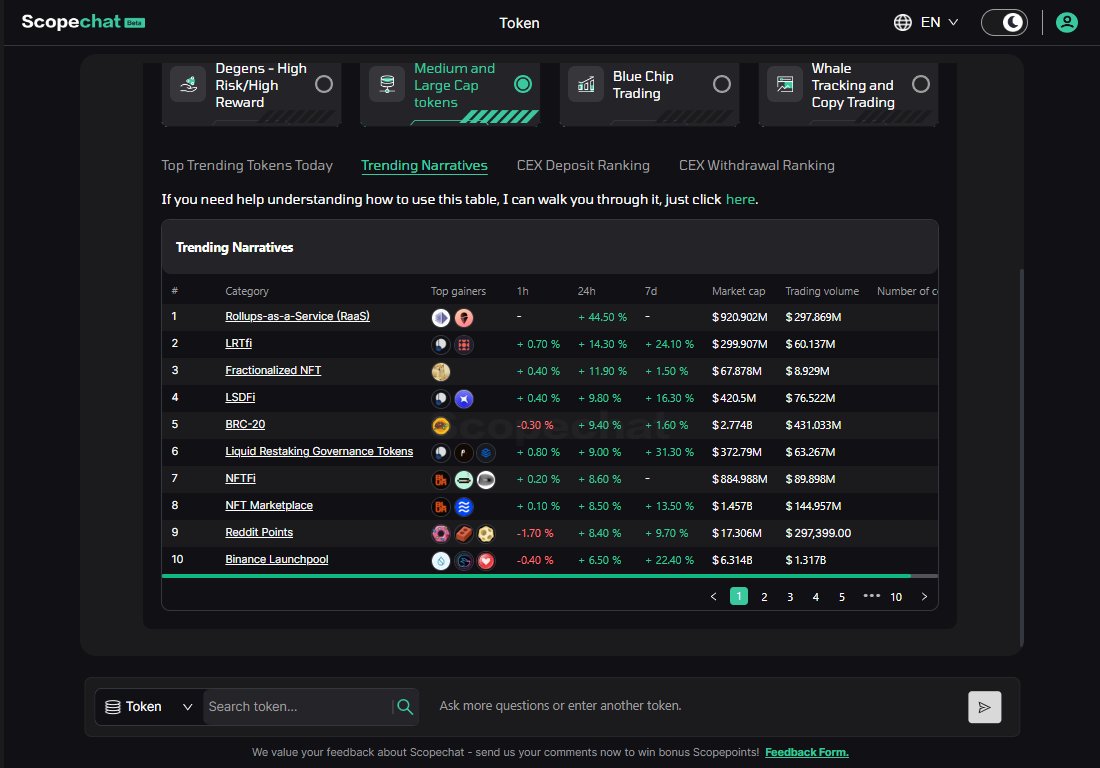The height and width of the screenshot is (768, 1100).
Task: Sort by the 24h column header
Action: pyautogui.click(x=586, y=291)
